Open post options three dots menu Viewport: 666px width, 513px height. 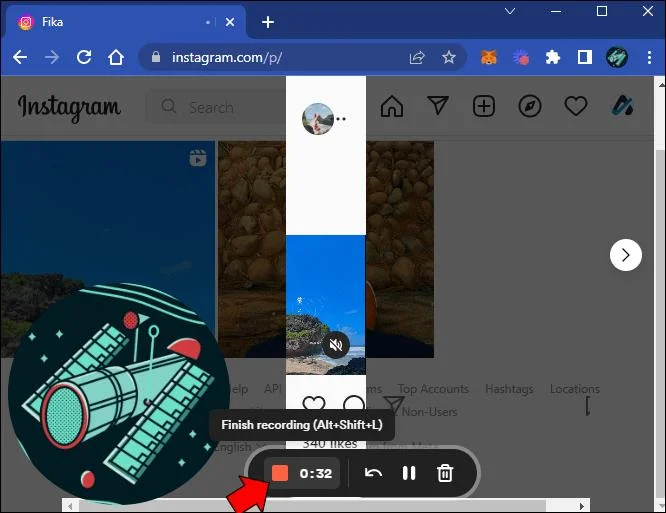click(341, 119)
